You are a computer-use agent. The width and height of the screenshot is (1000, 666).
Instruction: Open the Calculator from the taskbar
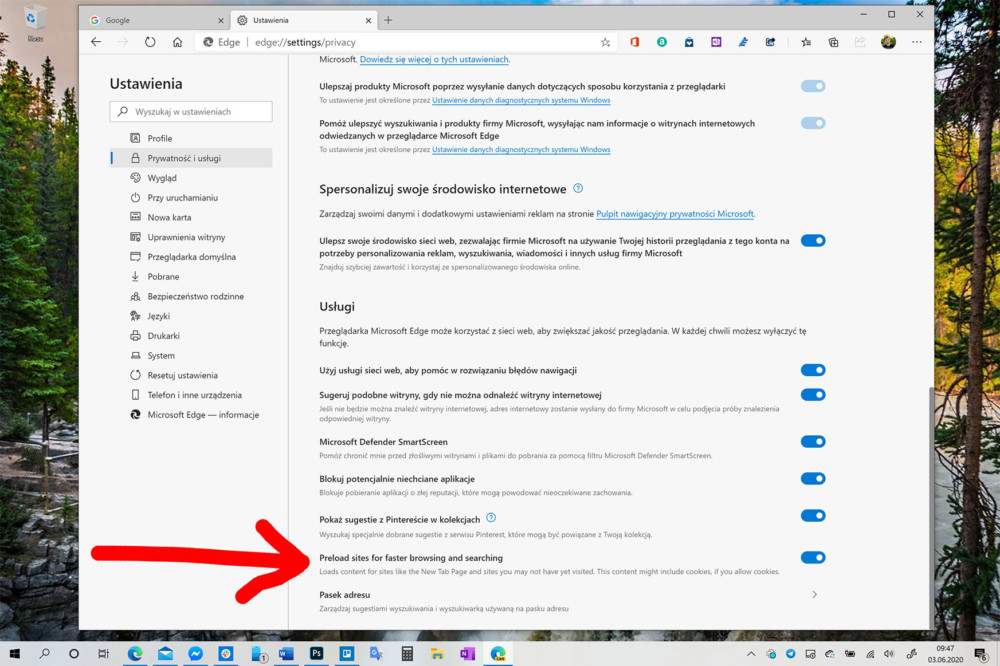tap(407, 653)
